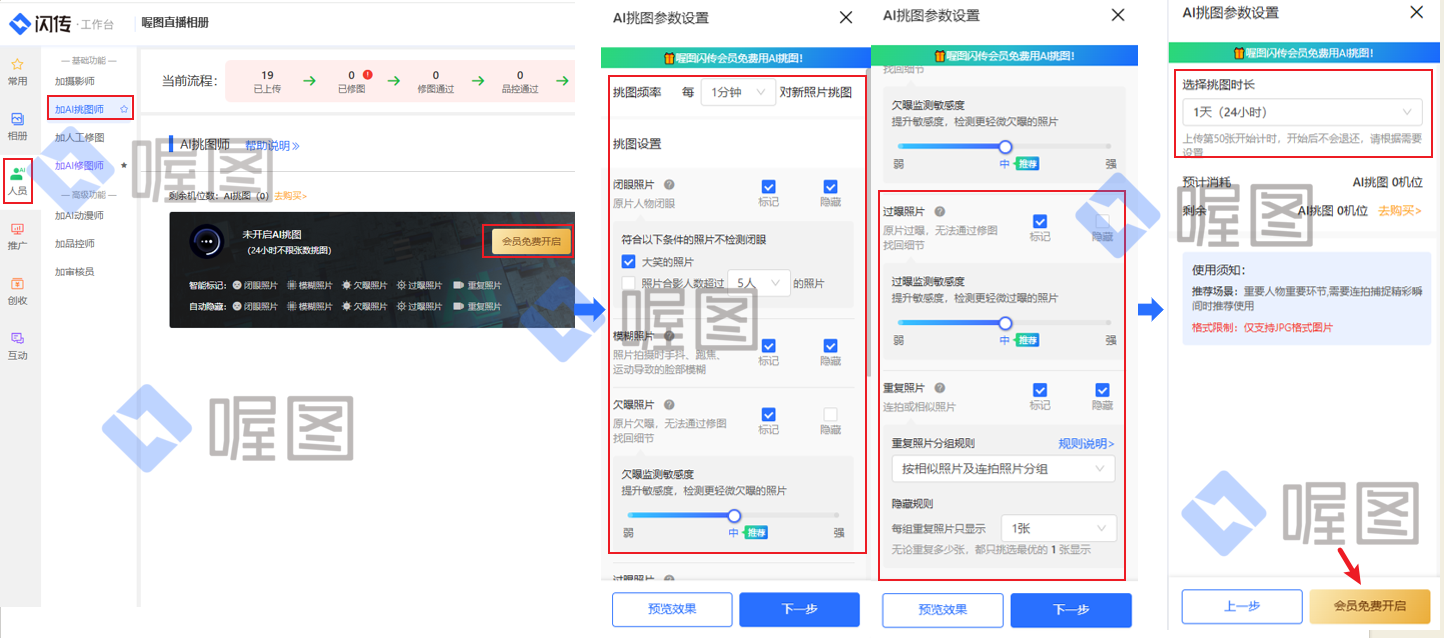Click 重复照片 icon in 智能标记 row
1444x638 pixels.
click(458, 285)
